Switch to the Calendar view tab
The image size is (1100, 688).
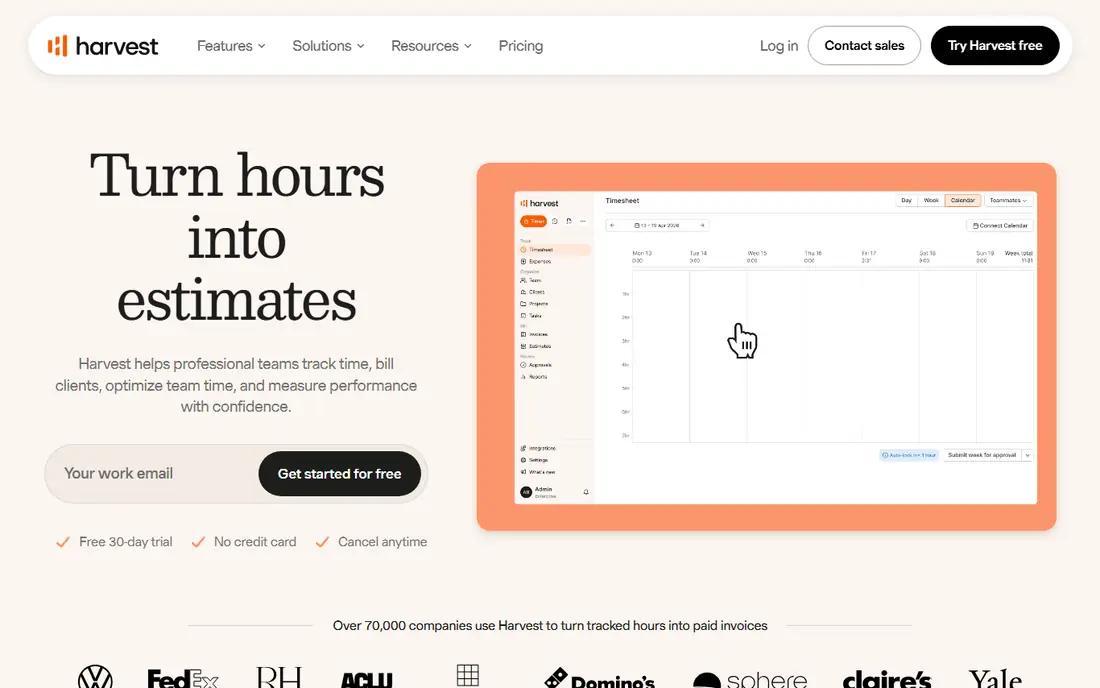tap(962, 201)
